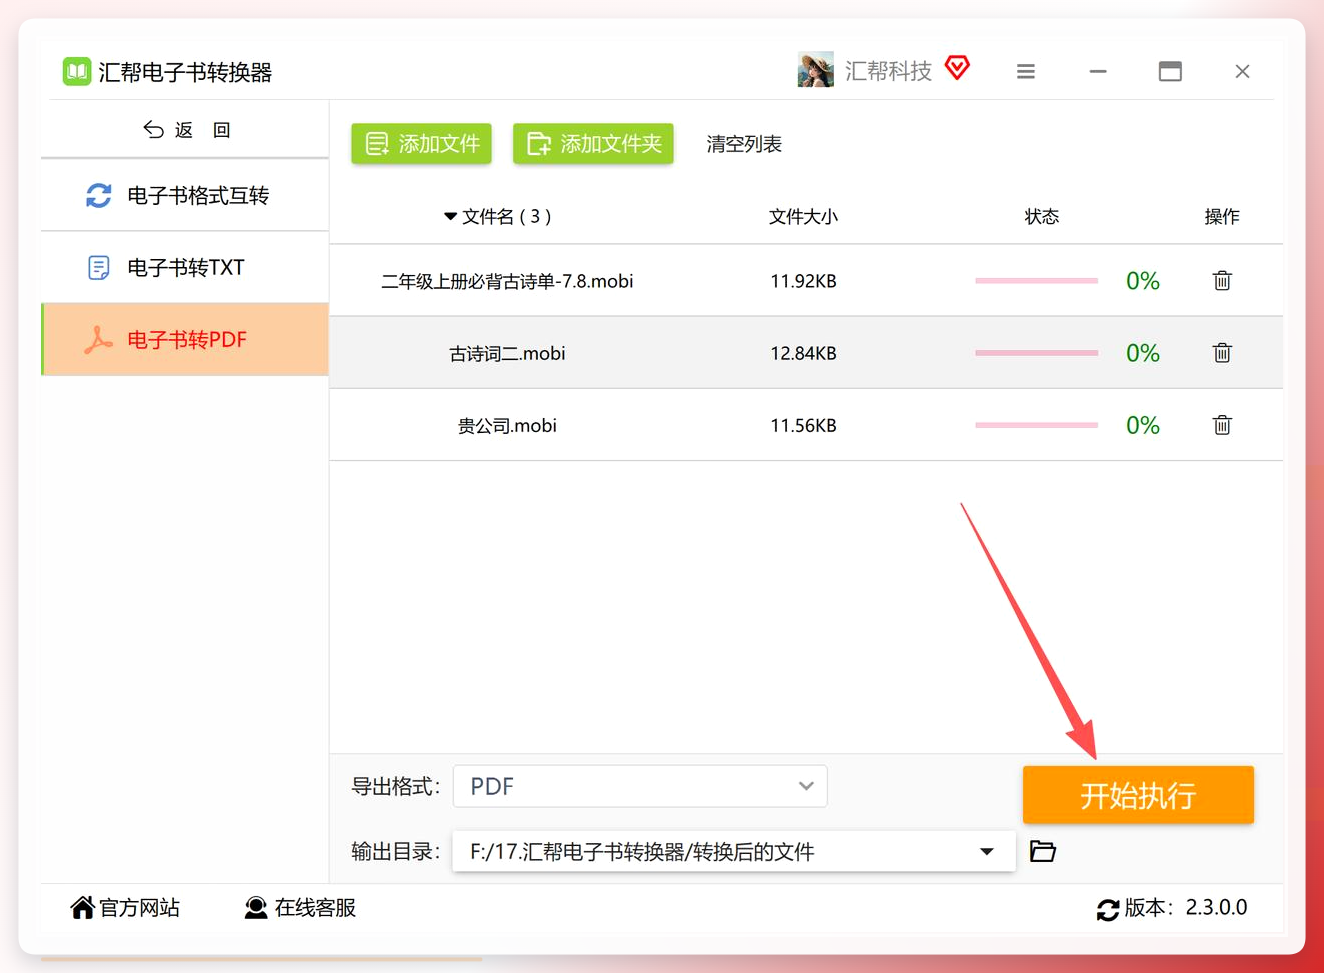Click 操作 column header

pos(1222,216)
